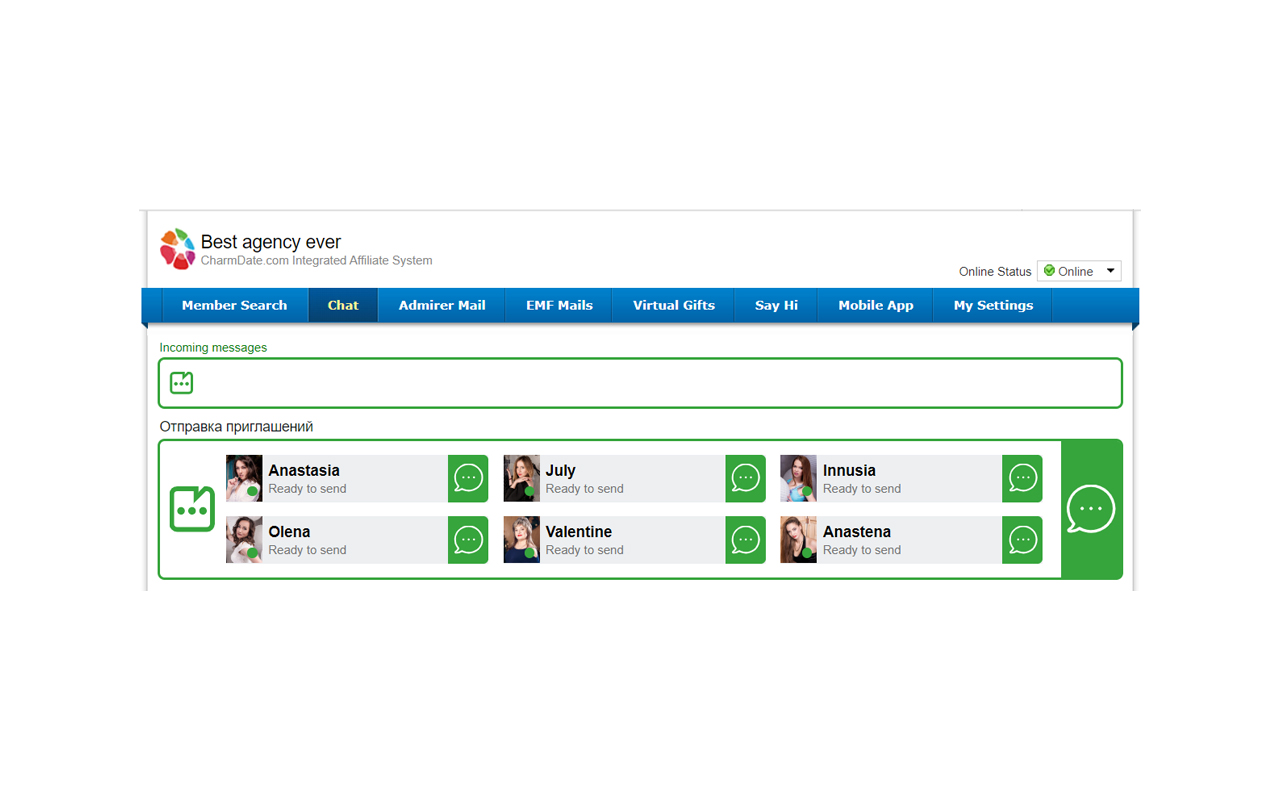Click the chat bubble icon next to Olena
1280x800 pixels.
point(468,540)
